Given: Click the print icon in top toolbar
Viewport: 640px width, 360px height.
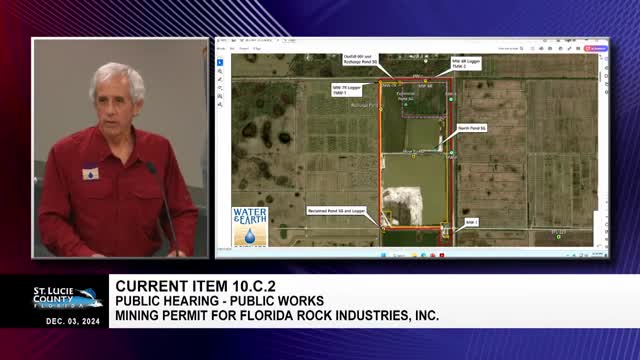Looking at the screenshot, I should [550, 49].
